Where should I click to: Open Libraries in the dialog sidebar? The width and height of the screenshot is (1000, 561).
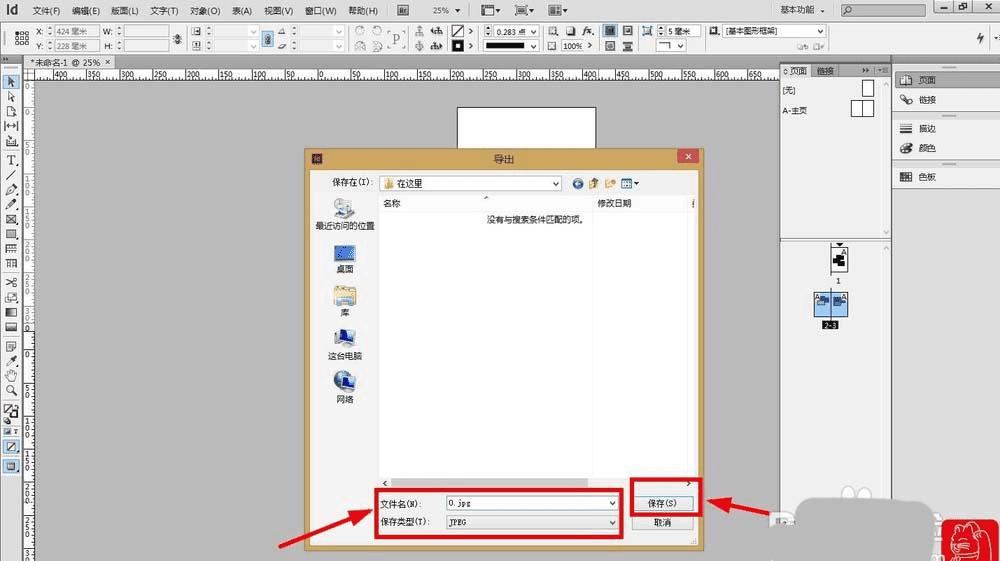click(x=344, y=302)
